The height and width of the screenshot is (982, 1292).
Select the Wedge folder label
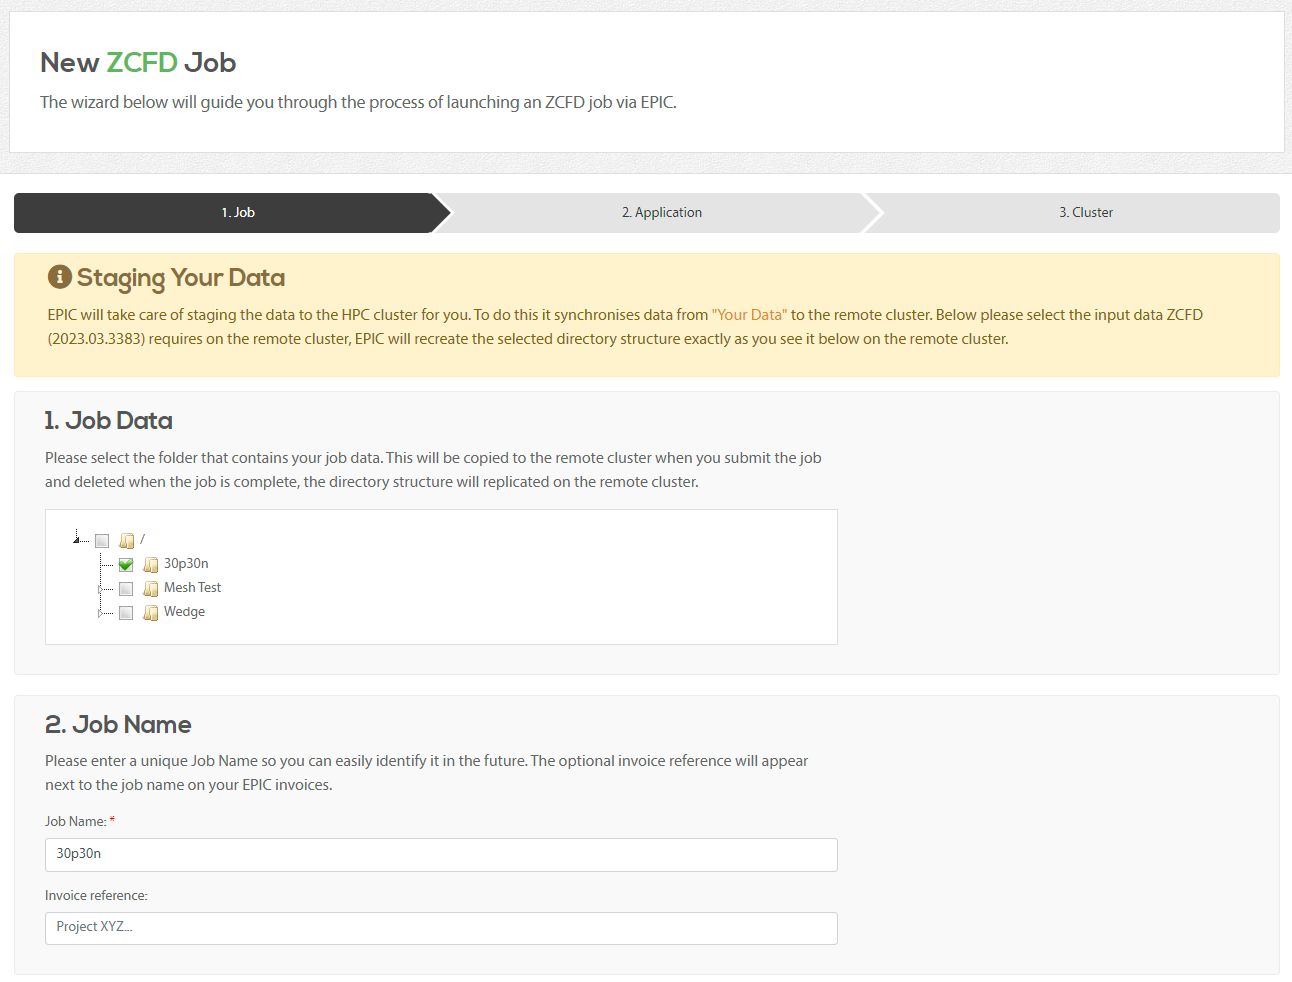184,612
